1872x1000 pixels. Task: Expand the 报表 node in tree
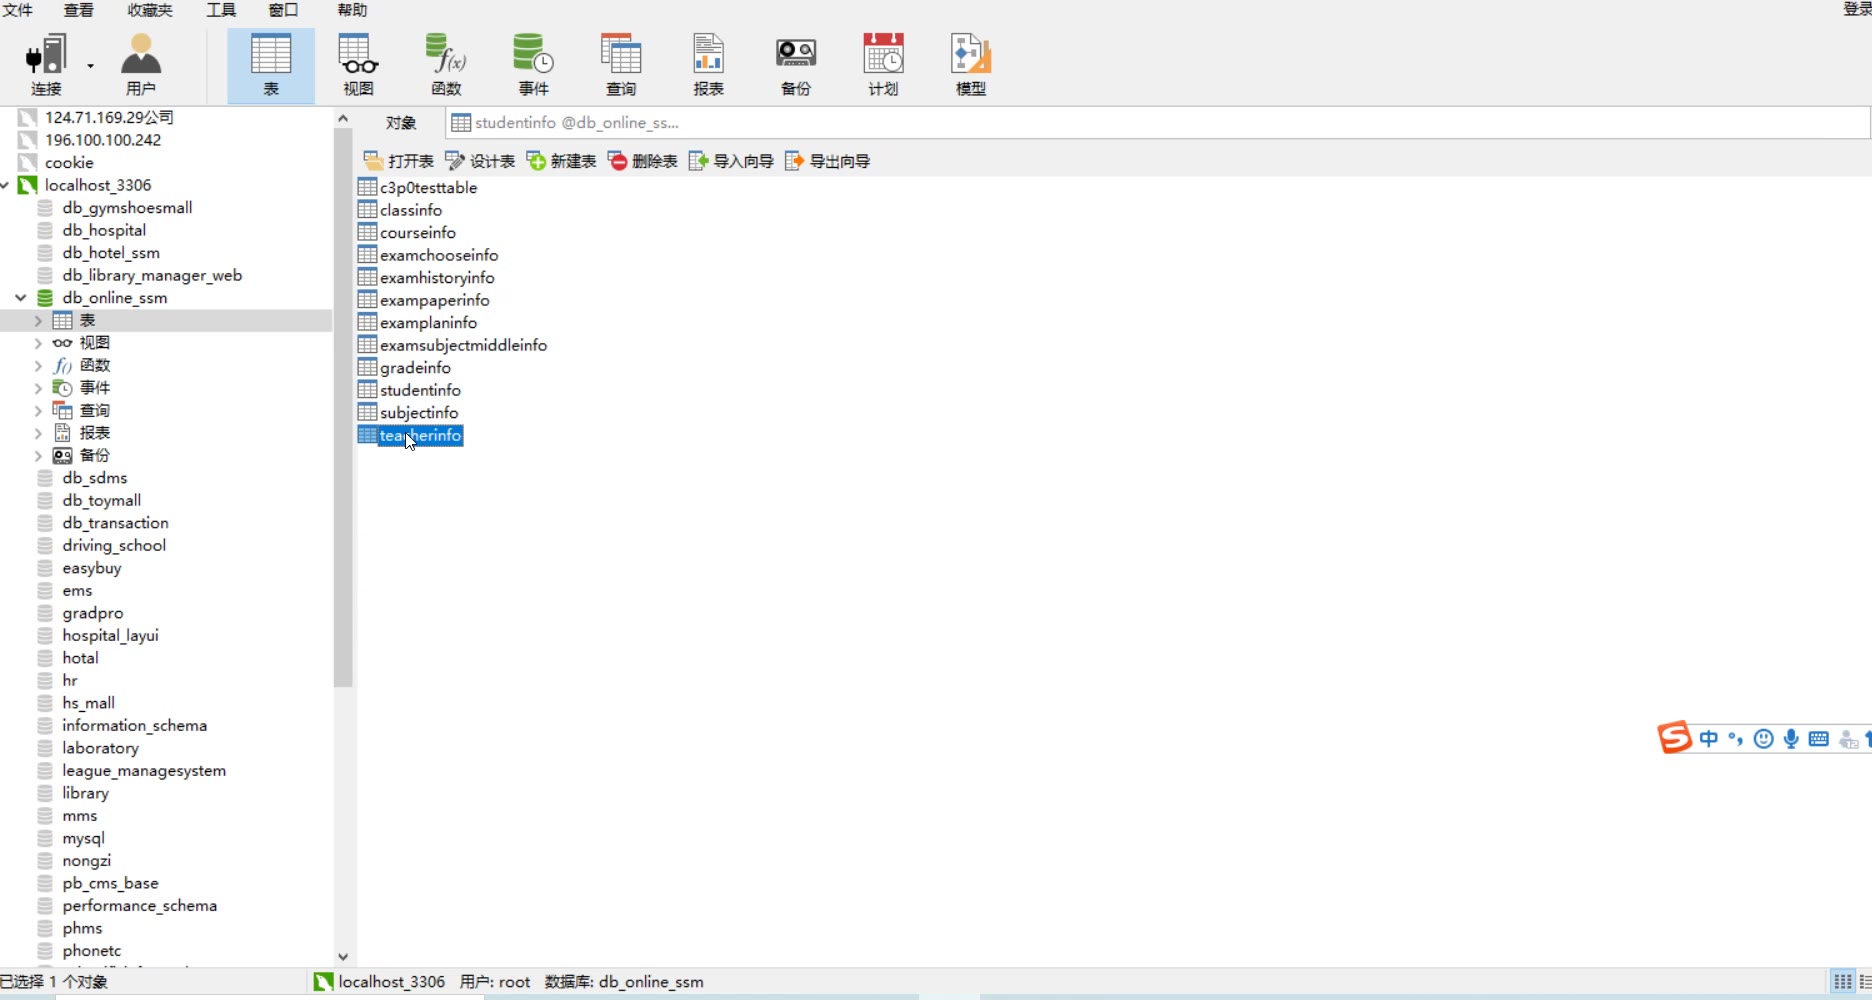point(38,433)
